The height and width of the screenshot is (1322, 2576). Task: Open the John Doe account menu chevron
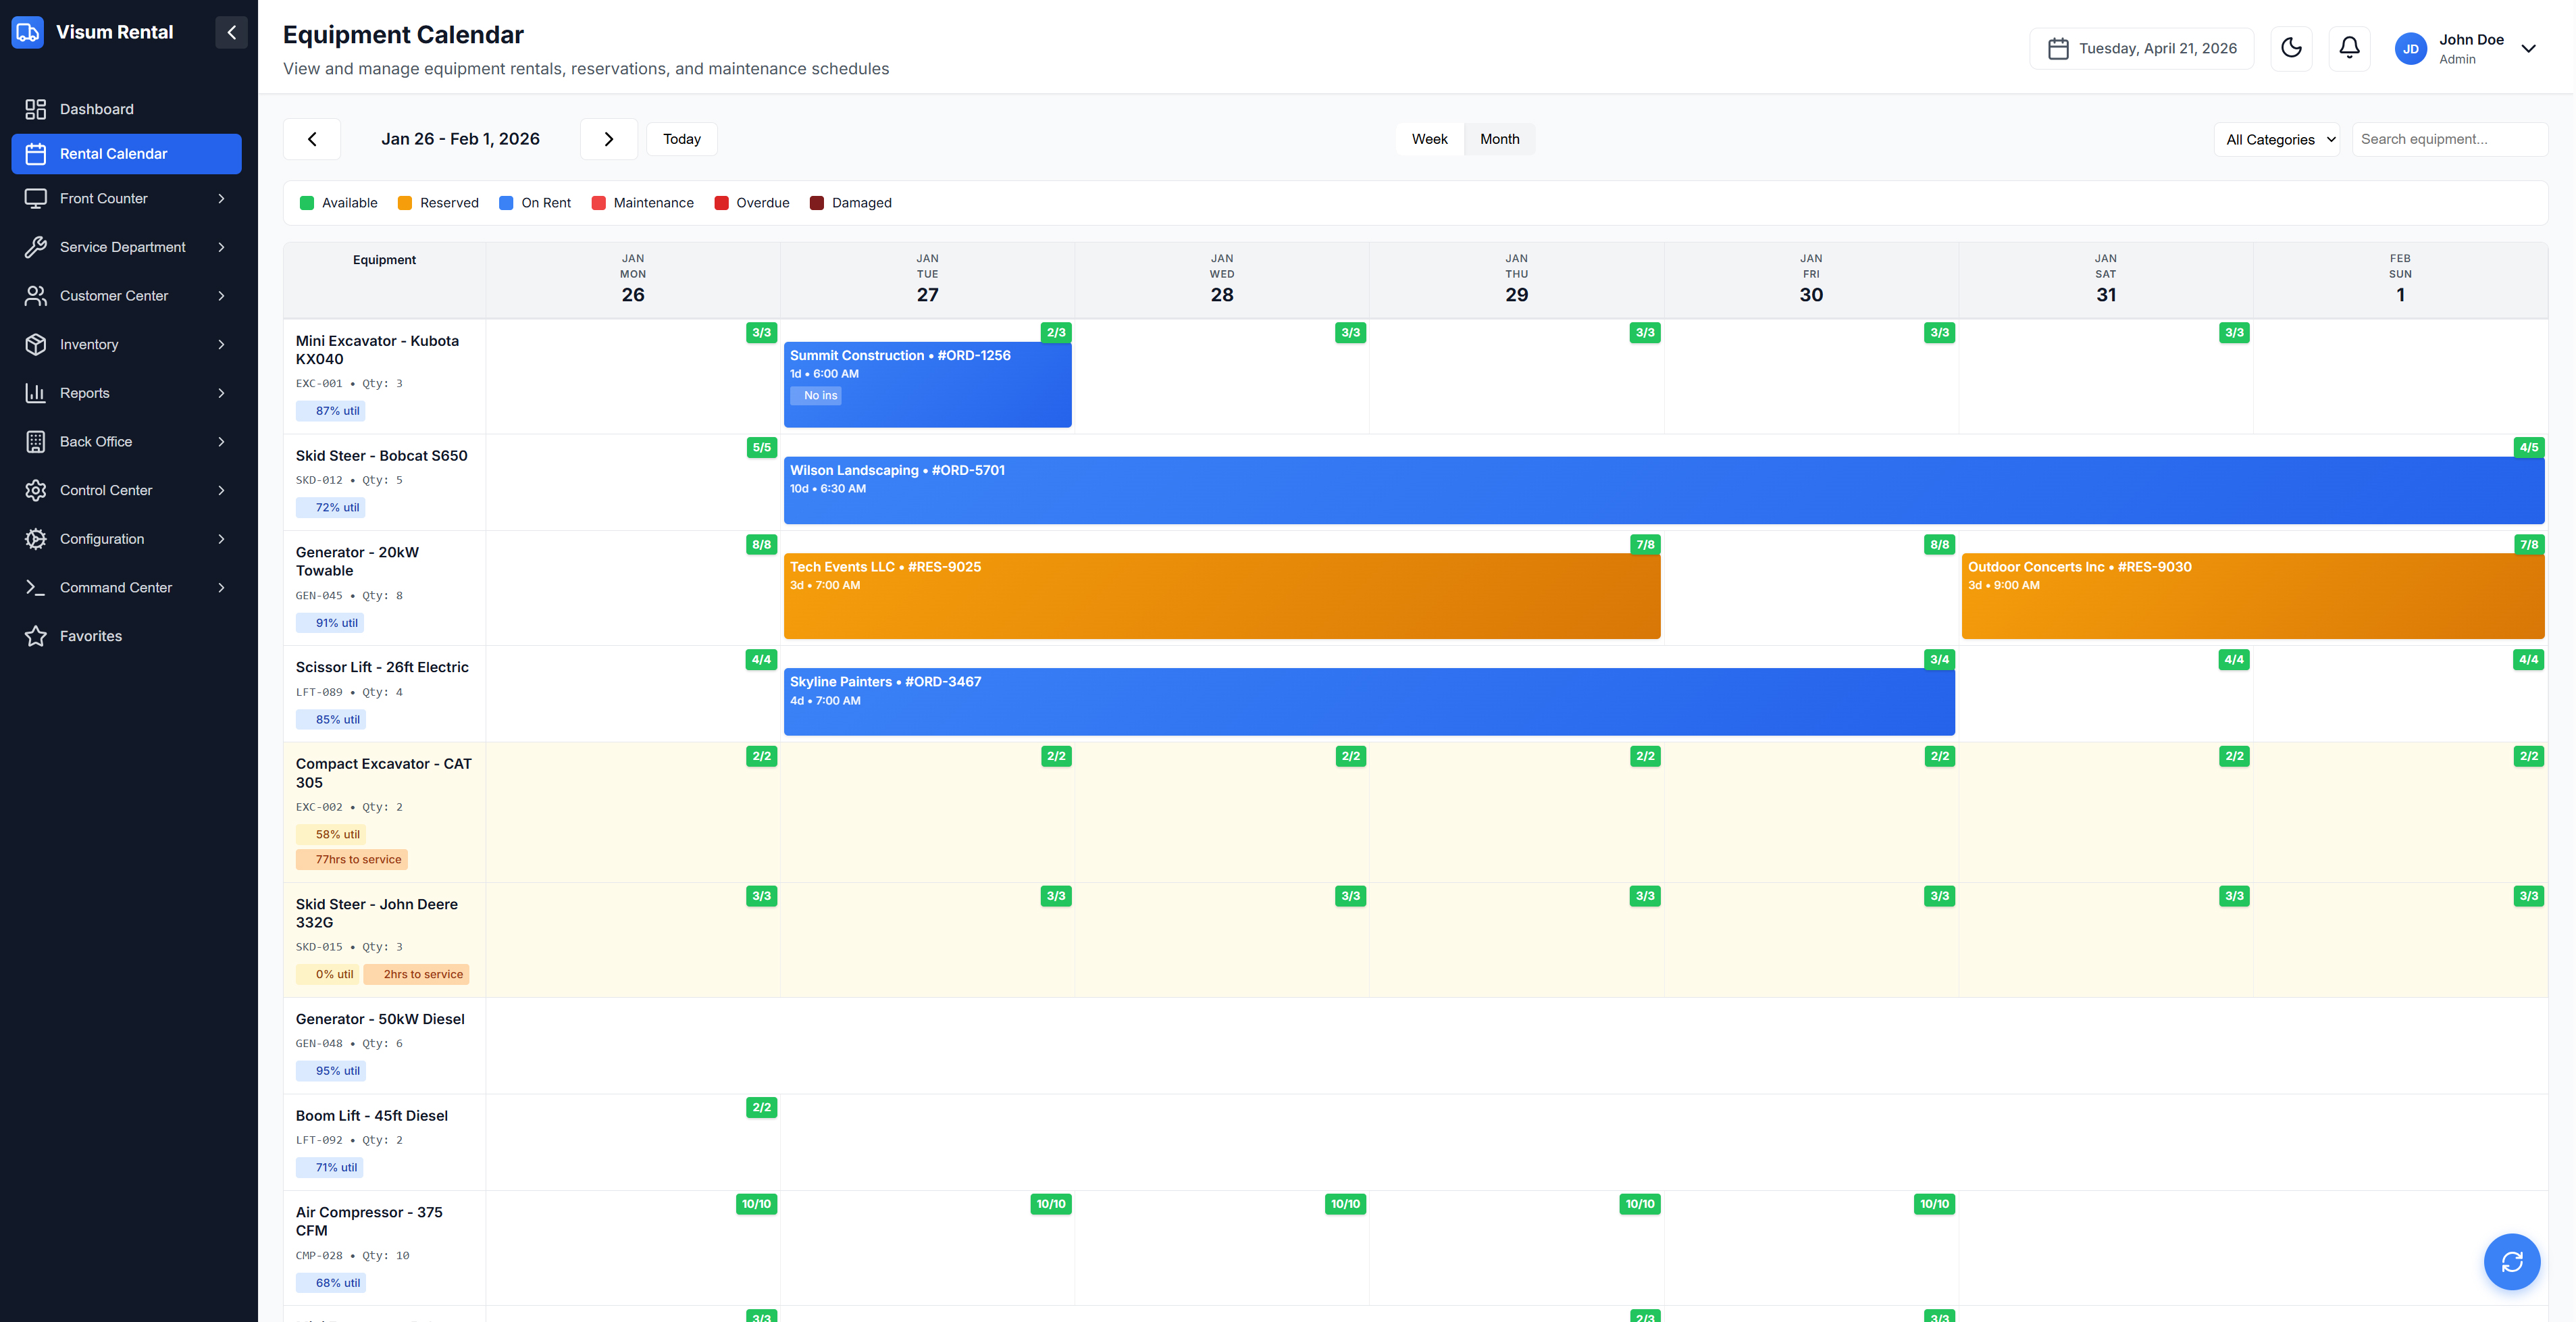tap(2528, 48)
